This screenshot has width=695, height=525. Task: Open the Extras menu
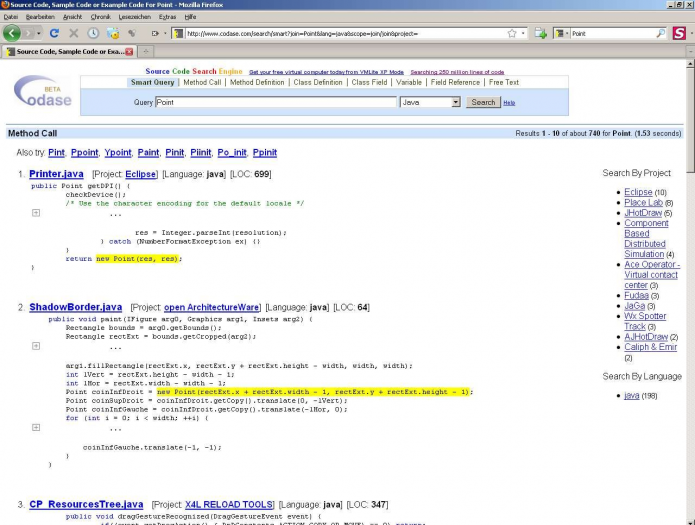(167, 17)
